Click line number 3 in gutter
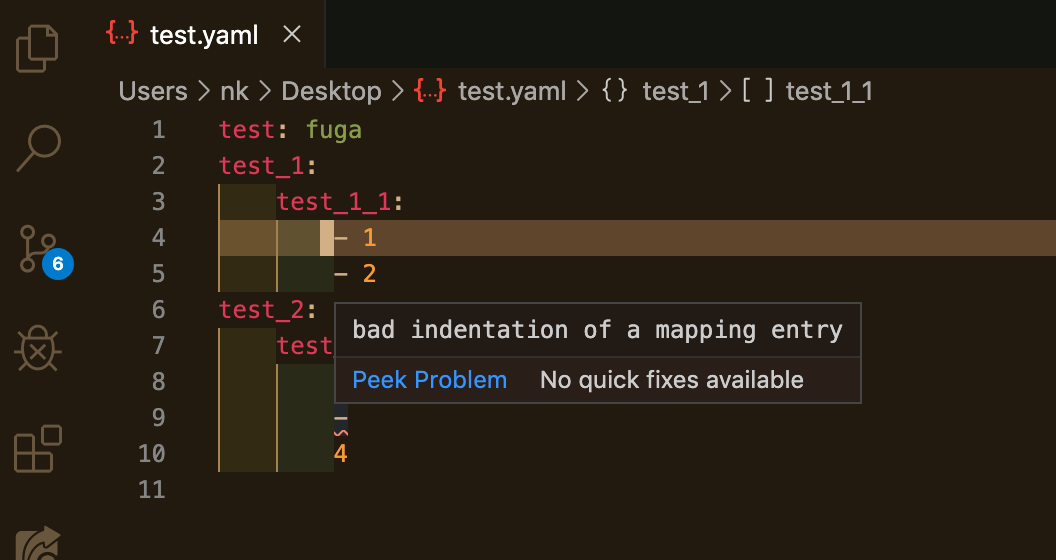 coord(158,201)
